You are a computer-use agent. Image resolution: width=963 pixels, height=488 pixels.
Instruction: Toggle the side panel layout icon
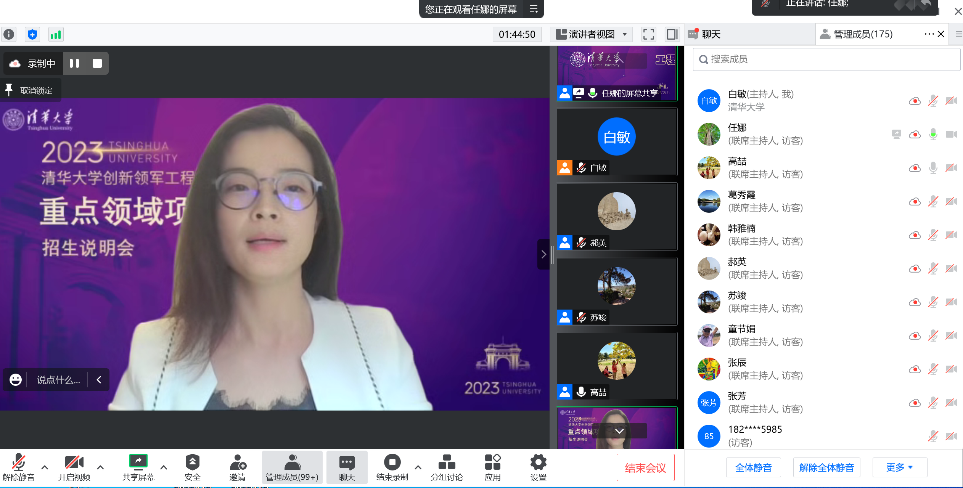pyautogui.click(x=673, y=34)
